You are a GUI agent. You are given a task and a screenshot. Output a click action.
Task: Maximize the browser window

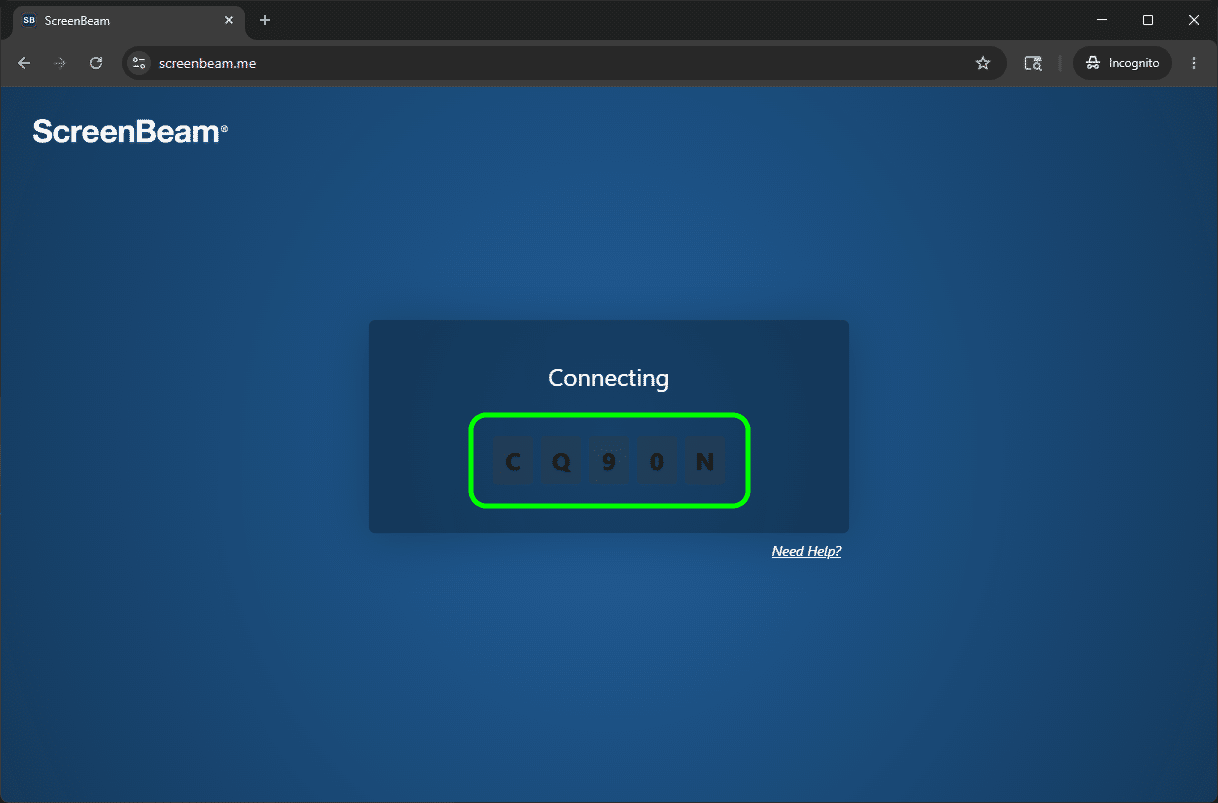[x=1148, y=20]
